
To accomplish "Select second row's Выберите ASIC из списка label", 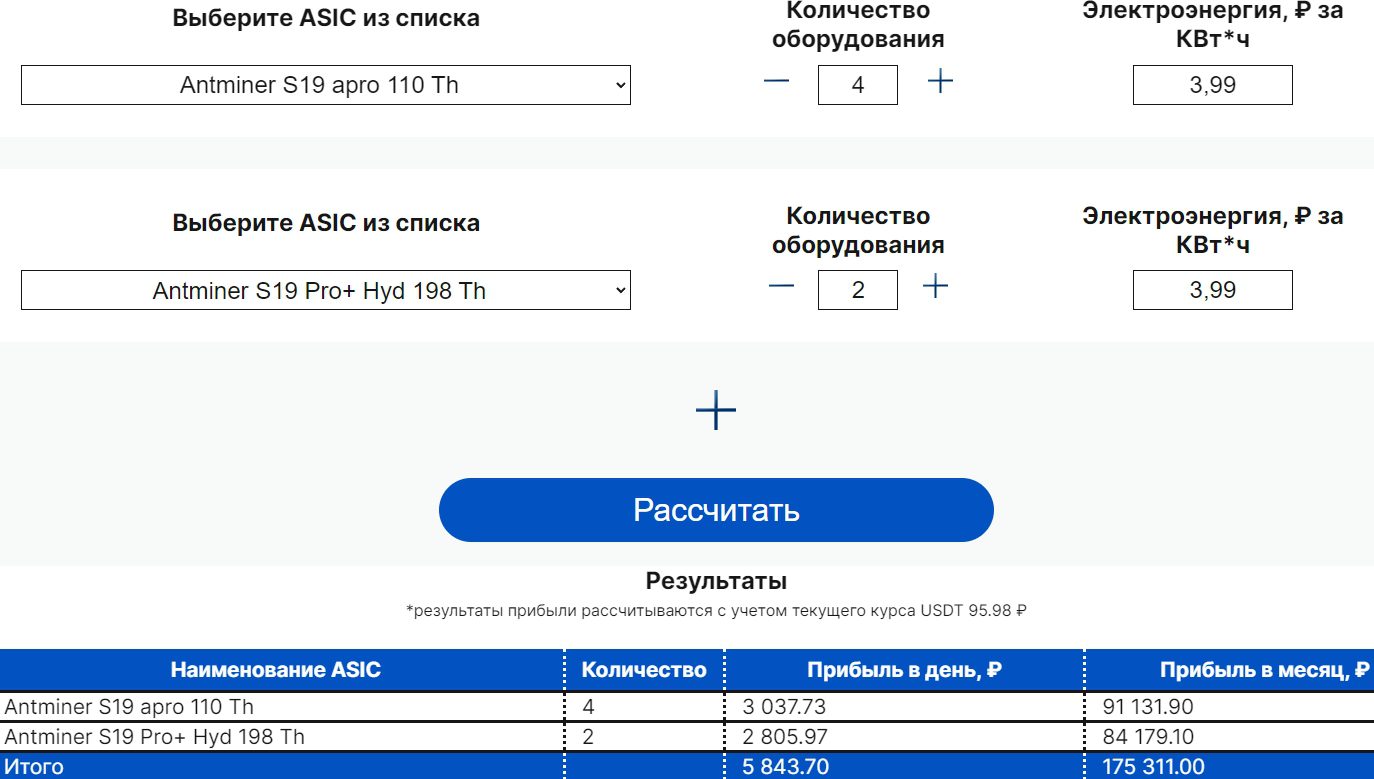I will tap(326, 222).
